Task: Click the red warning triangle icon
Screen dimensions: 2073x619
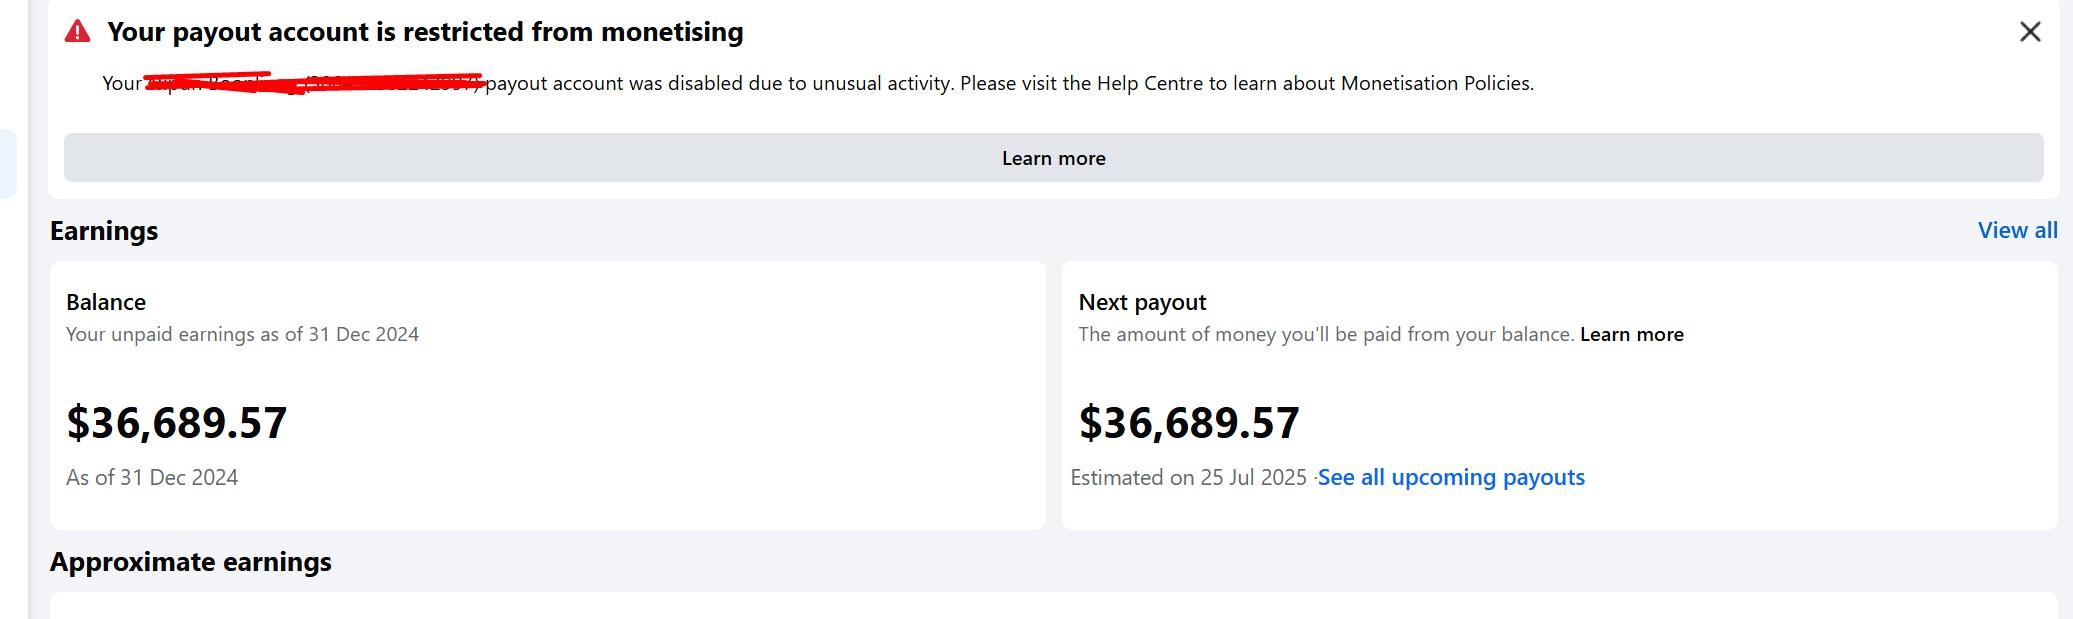Action: tap(77, 32)
